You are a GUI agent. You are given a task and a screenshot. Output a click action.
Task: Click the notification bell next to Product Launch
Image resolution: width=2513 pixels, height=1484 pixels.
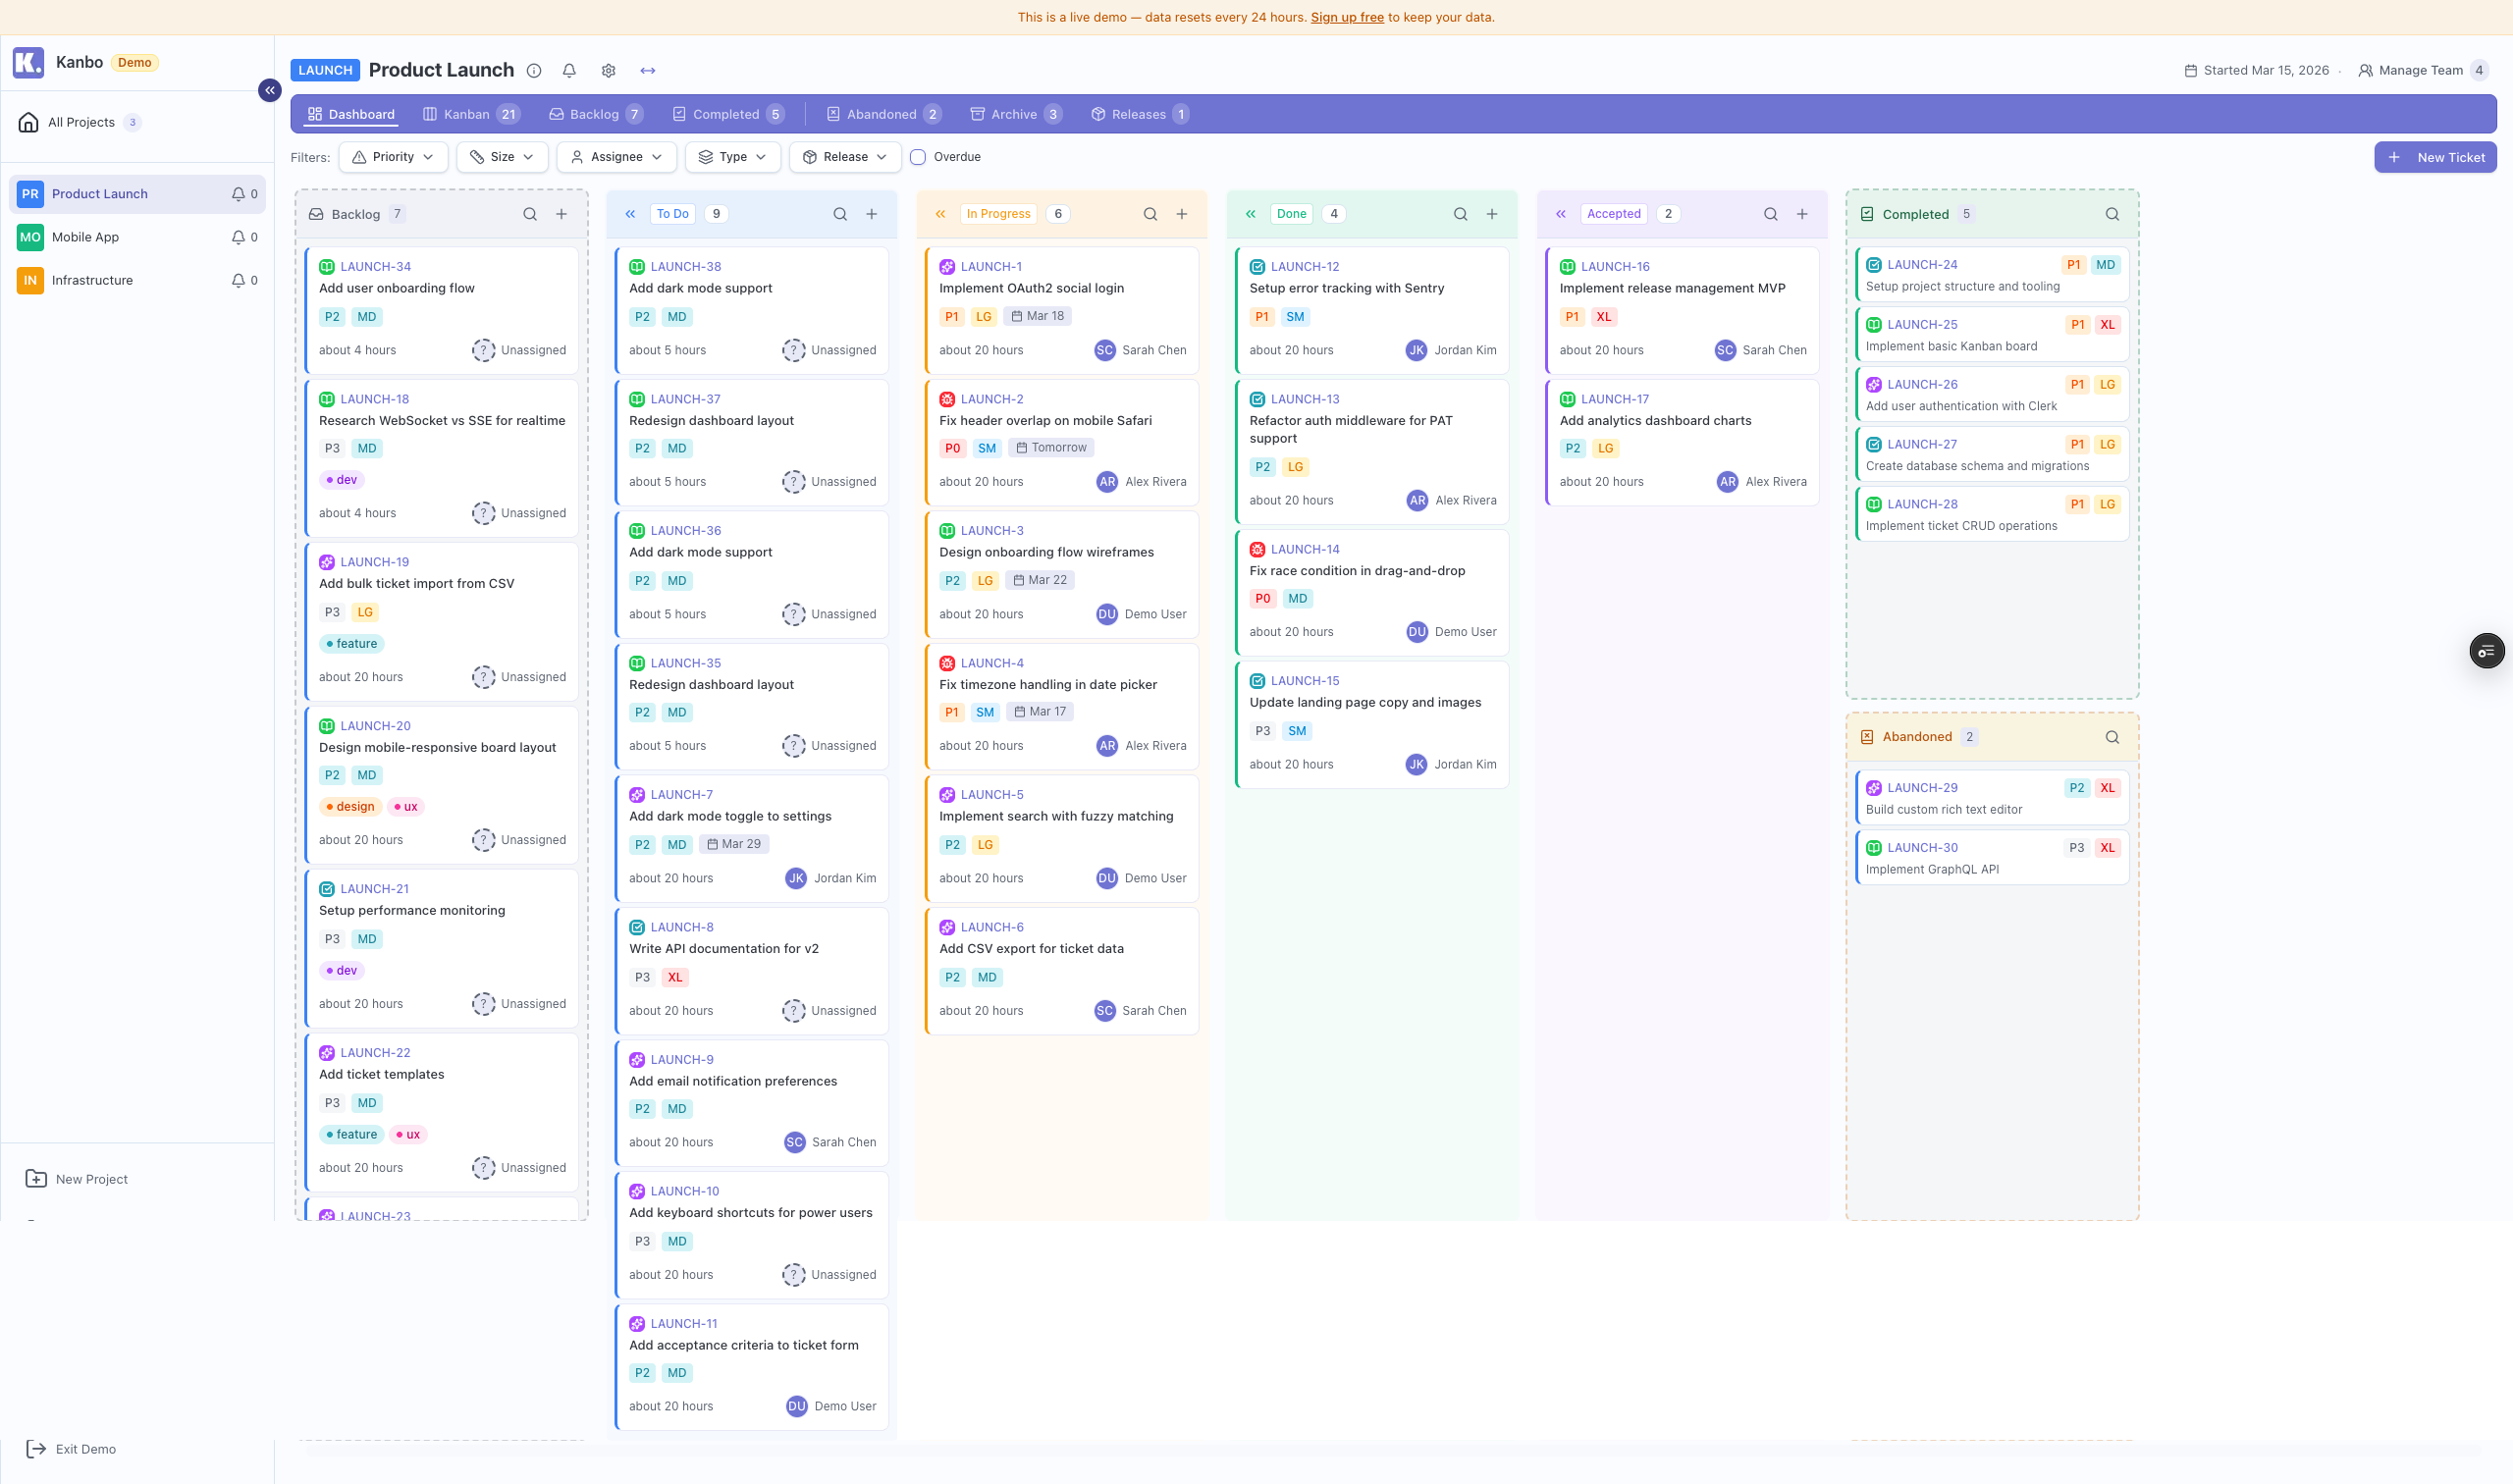[569, 70]
